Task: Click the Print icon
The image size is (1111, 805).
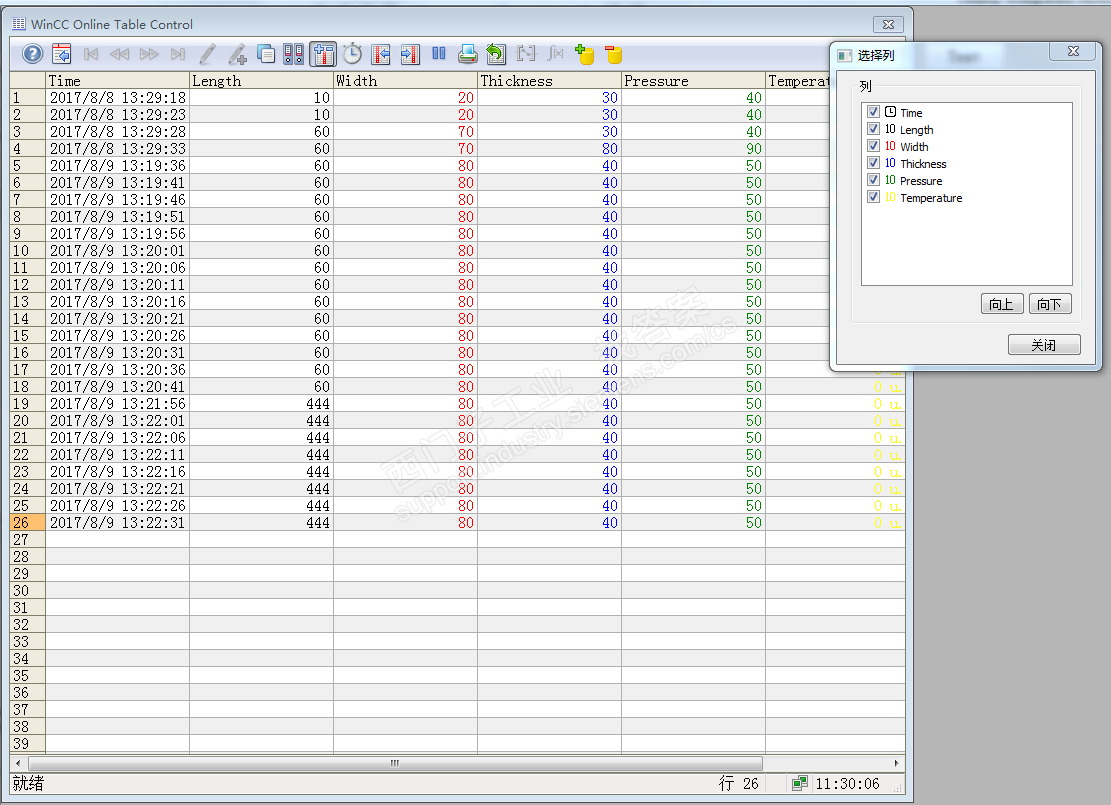Action: click(x=468, y=54)
